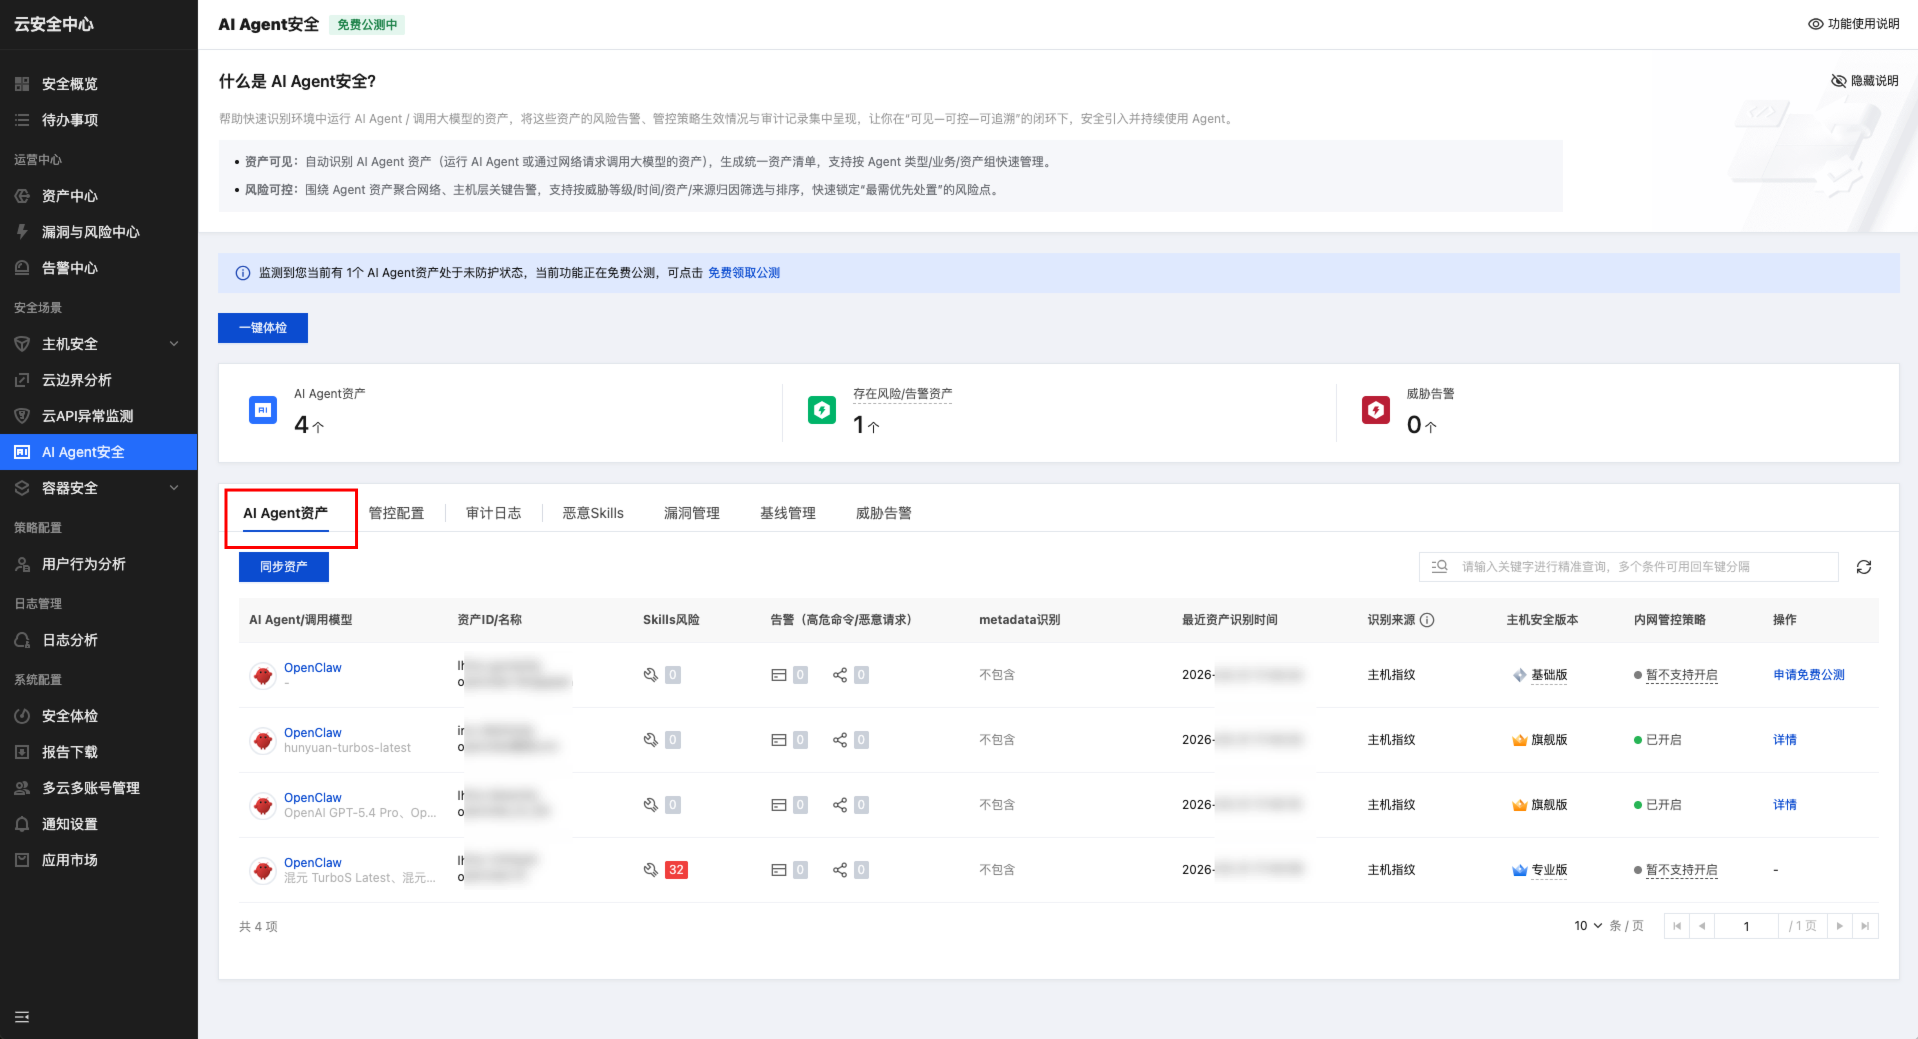
Task: Click the green 存在风险/告警资产 icon
Action: [x=821, y=410]
